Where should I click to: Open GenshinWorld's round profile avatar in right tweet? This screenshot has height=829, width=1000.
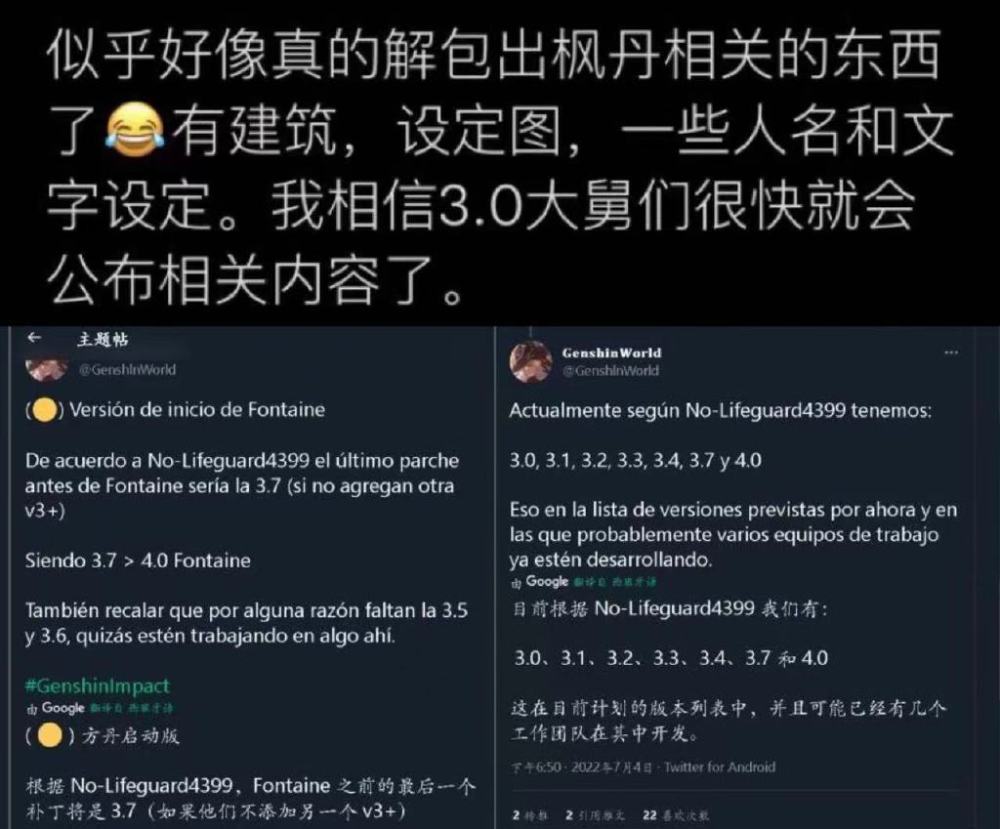click(531, 362)
